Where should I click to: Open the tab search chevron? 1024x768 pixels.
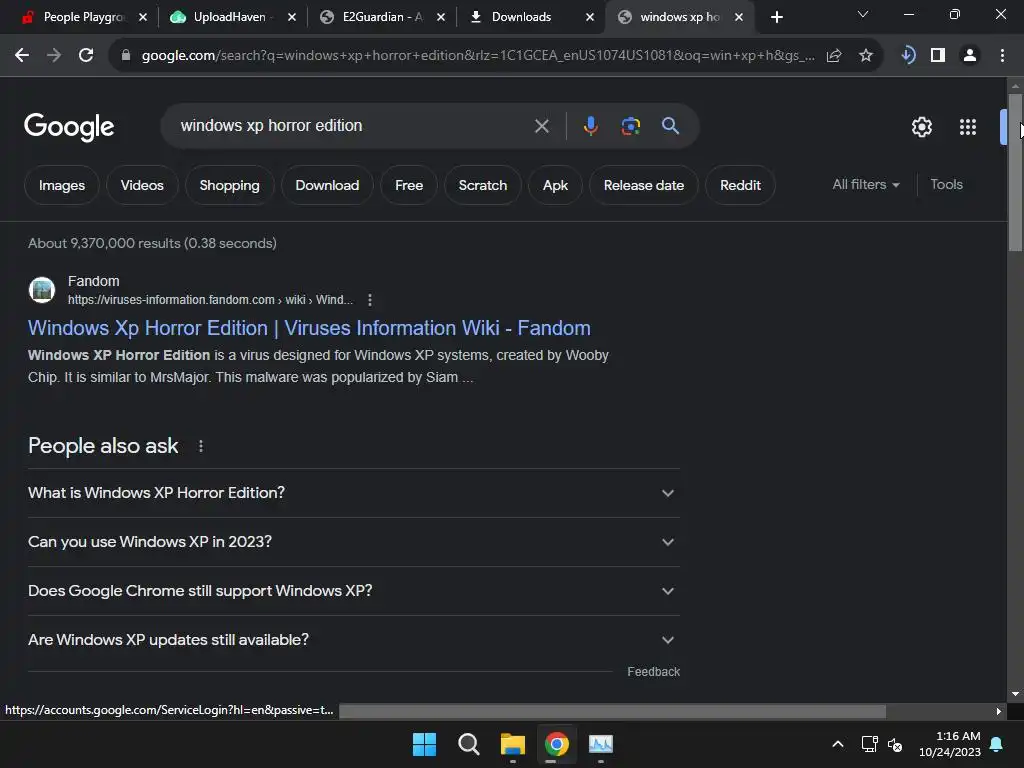pyautogui.click(x=863, y=14)
